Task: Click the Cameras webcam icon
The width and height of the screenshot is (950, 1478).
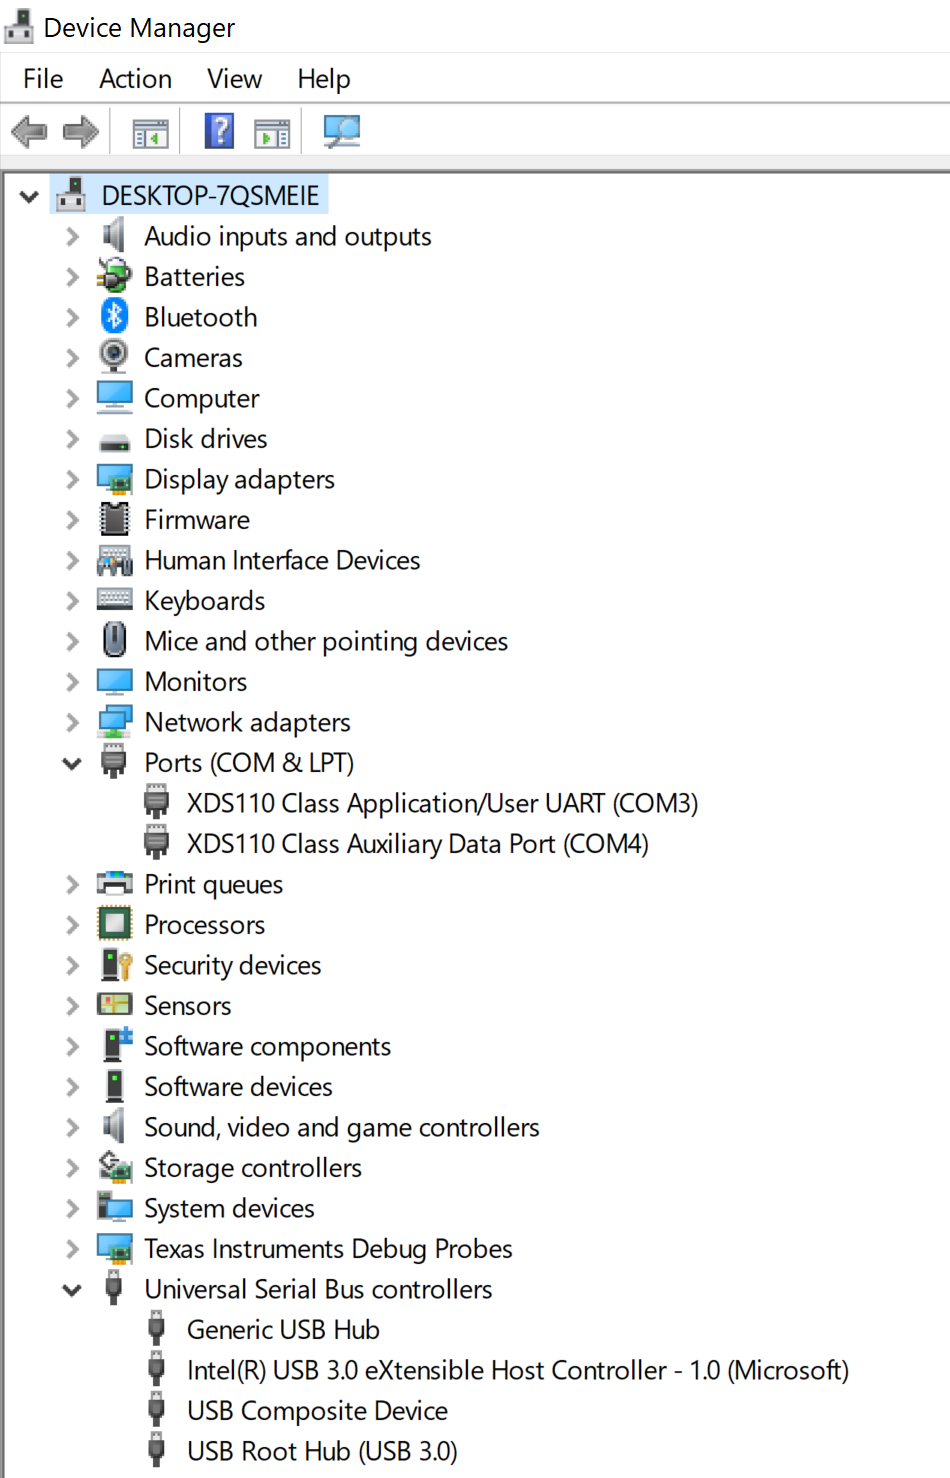Action: pyautogui.click(x=114, y=357)
